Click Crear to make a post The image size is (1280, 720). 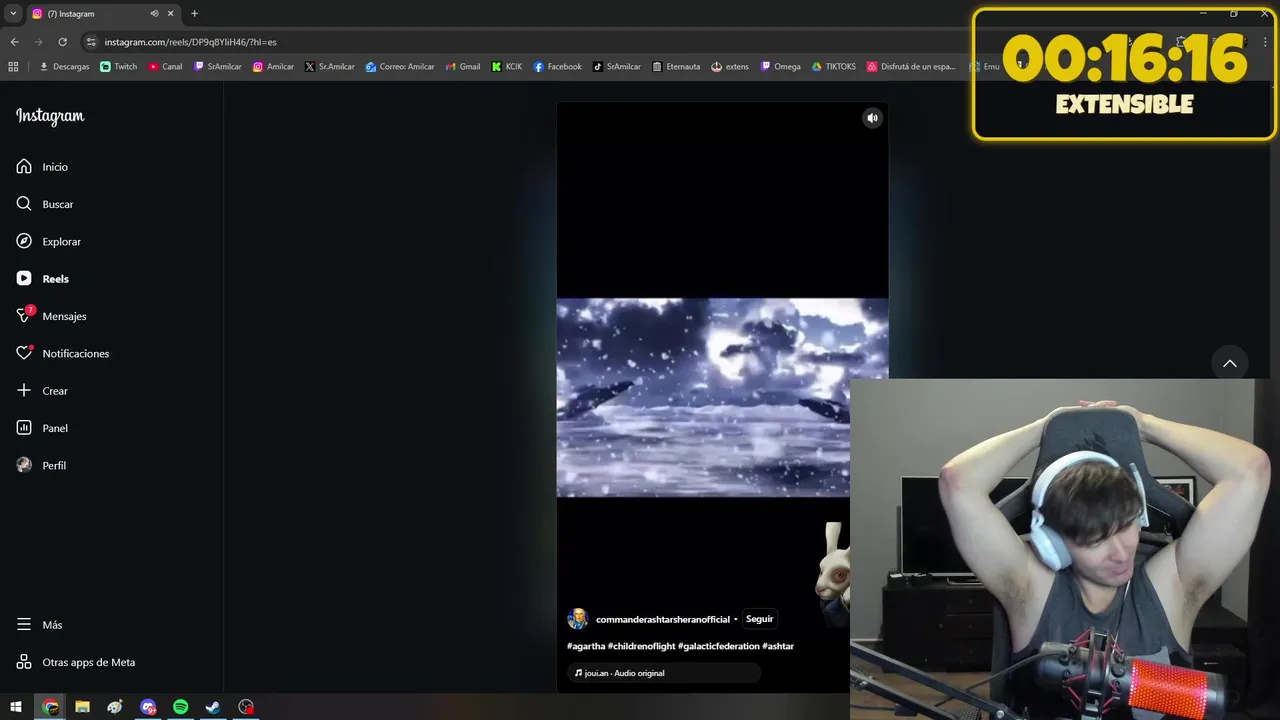click(42, 391)
